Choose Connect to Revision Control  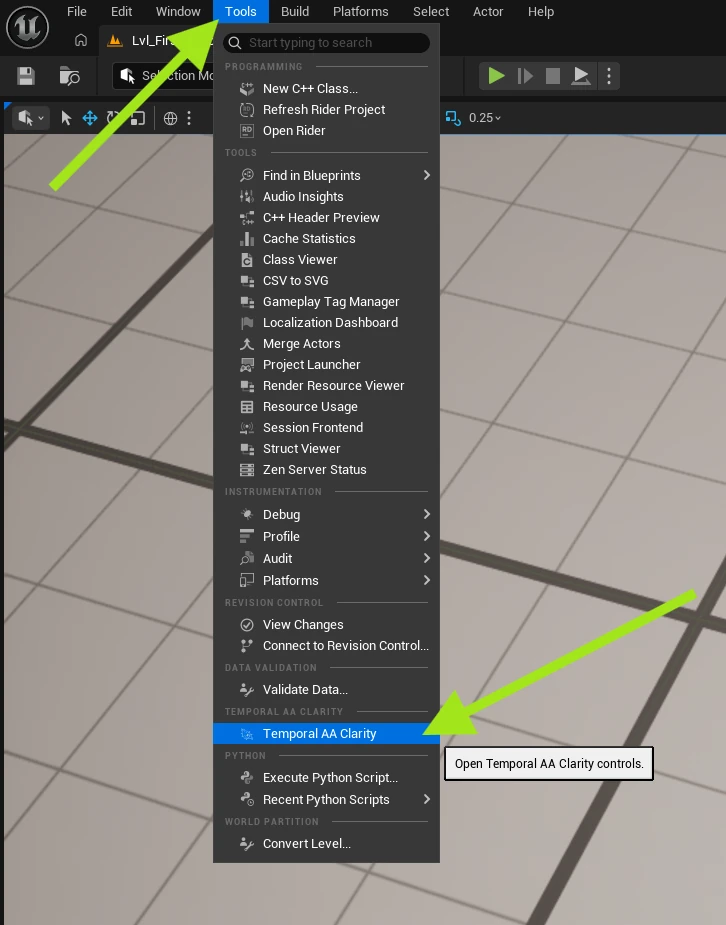[326, 645]
